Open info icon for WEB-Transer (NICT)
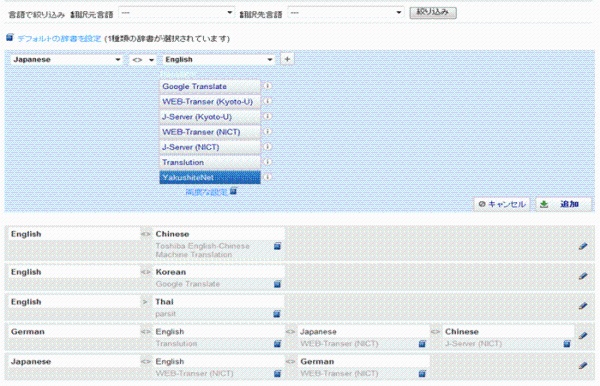 tap(268, 132)
